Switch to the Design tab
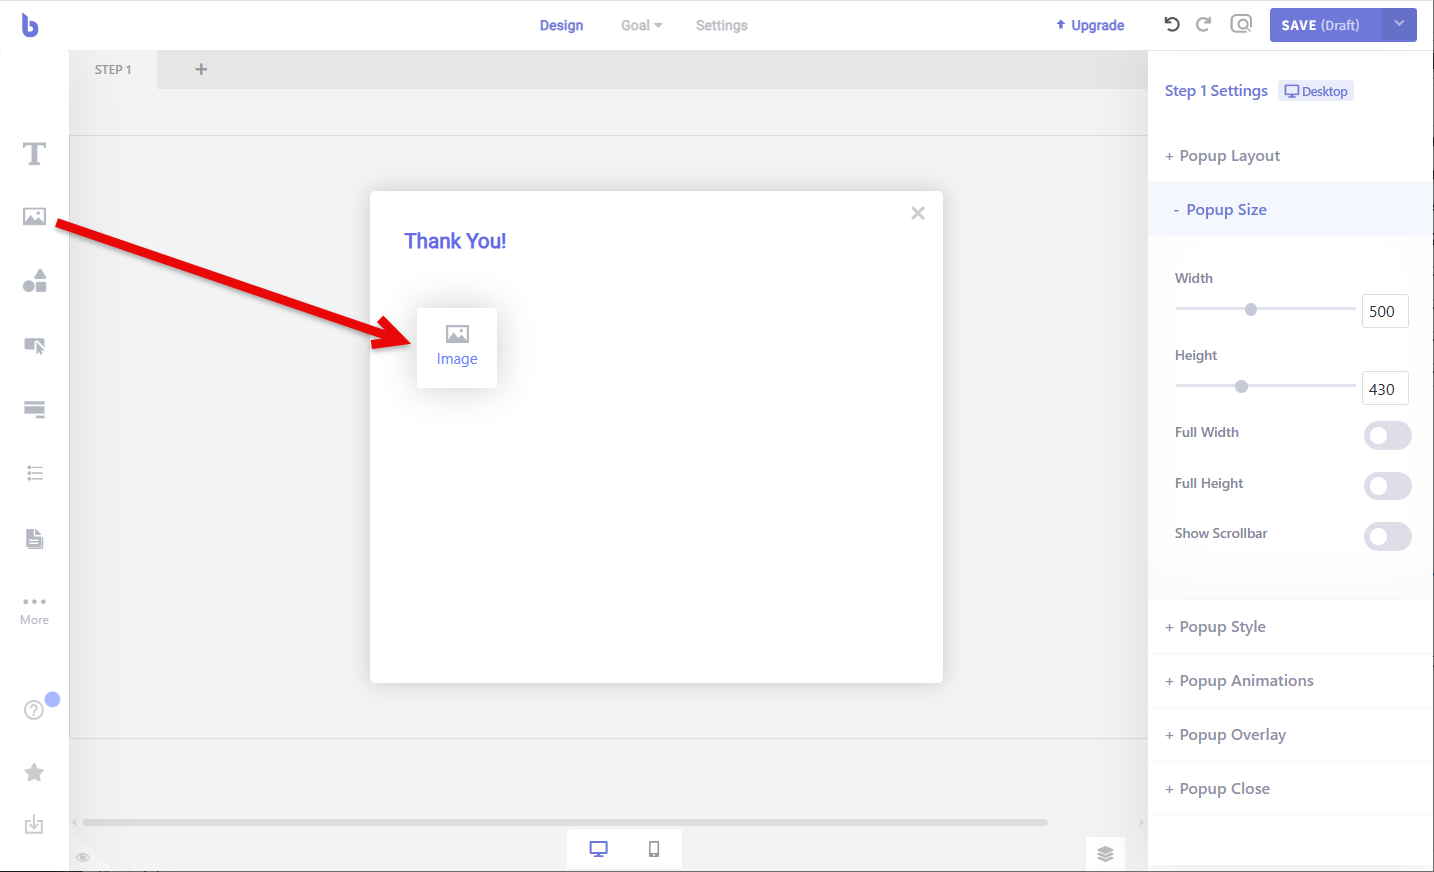This screenshot has width=1434, height=872. [x=561, y=25]
